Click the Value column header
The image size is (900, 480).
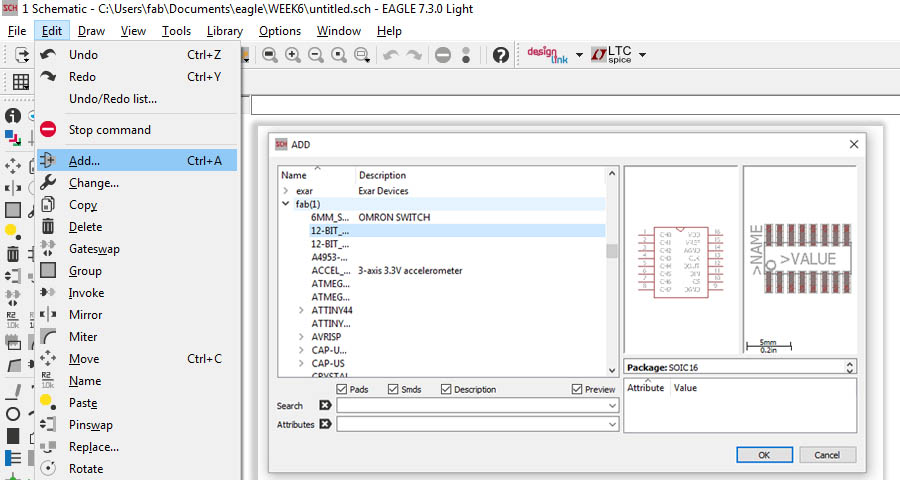[x=685, y=388]
